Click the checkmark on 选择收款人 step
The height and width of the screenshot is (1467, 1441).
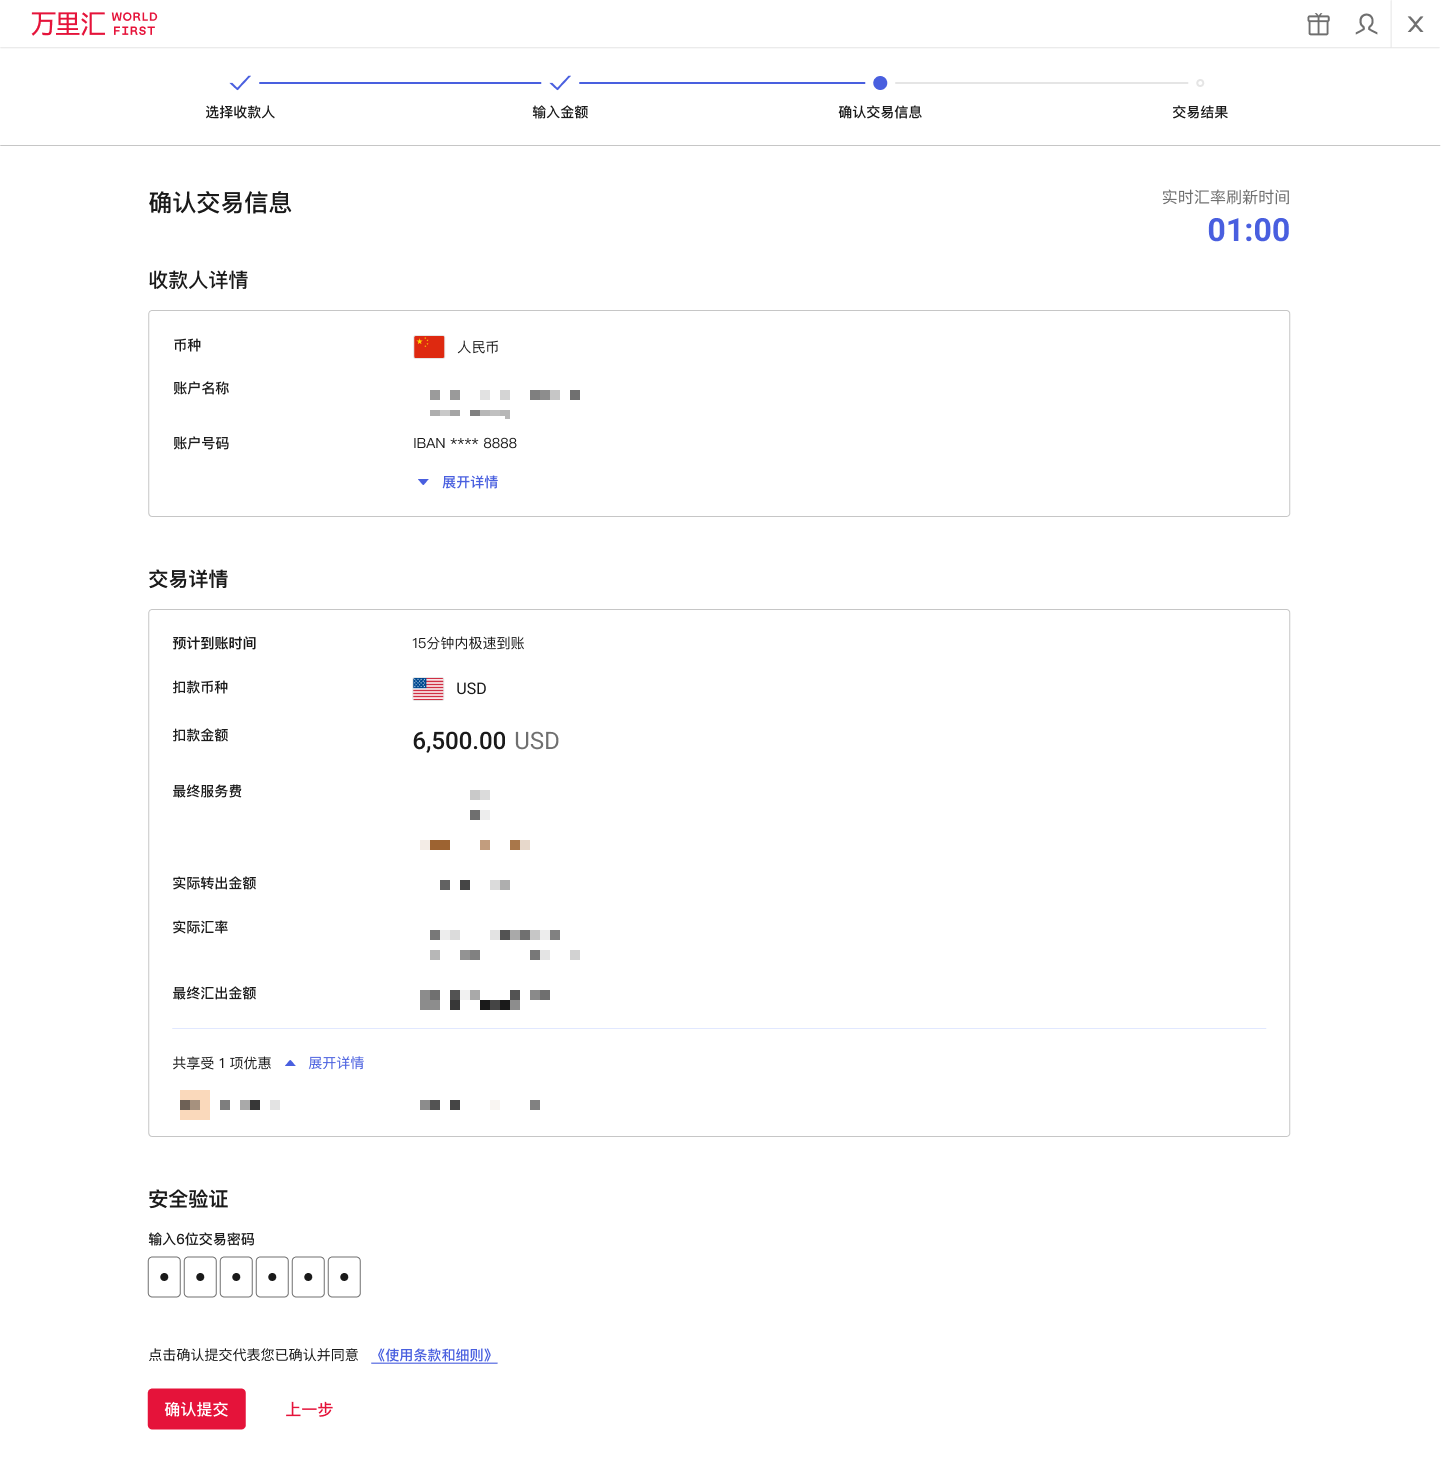(x=240, y=83)
